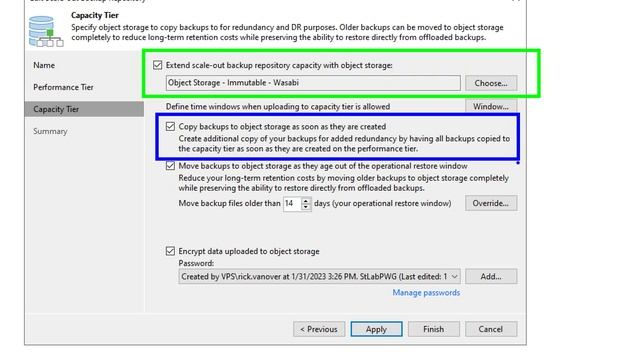Switch to the Performance Tier step
This screenshot has width=640, height=360.
coord(63,87)
